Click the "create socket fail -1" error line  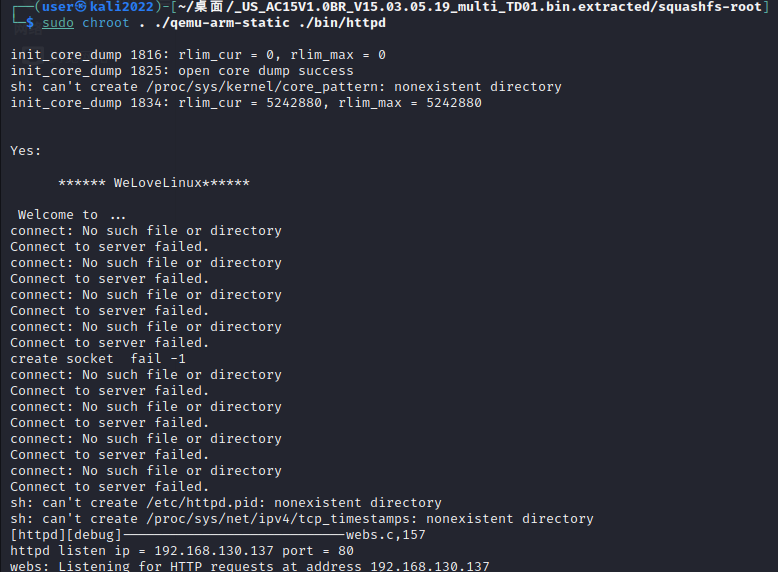pos(98,359)
